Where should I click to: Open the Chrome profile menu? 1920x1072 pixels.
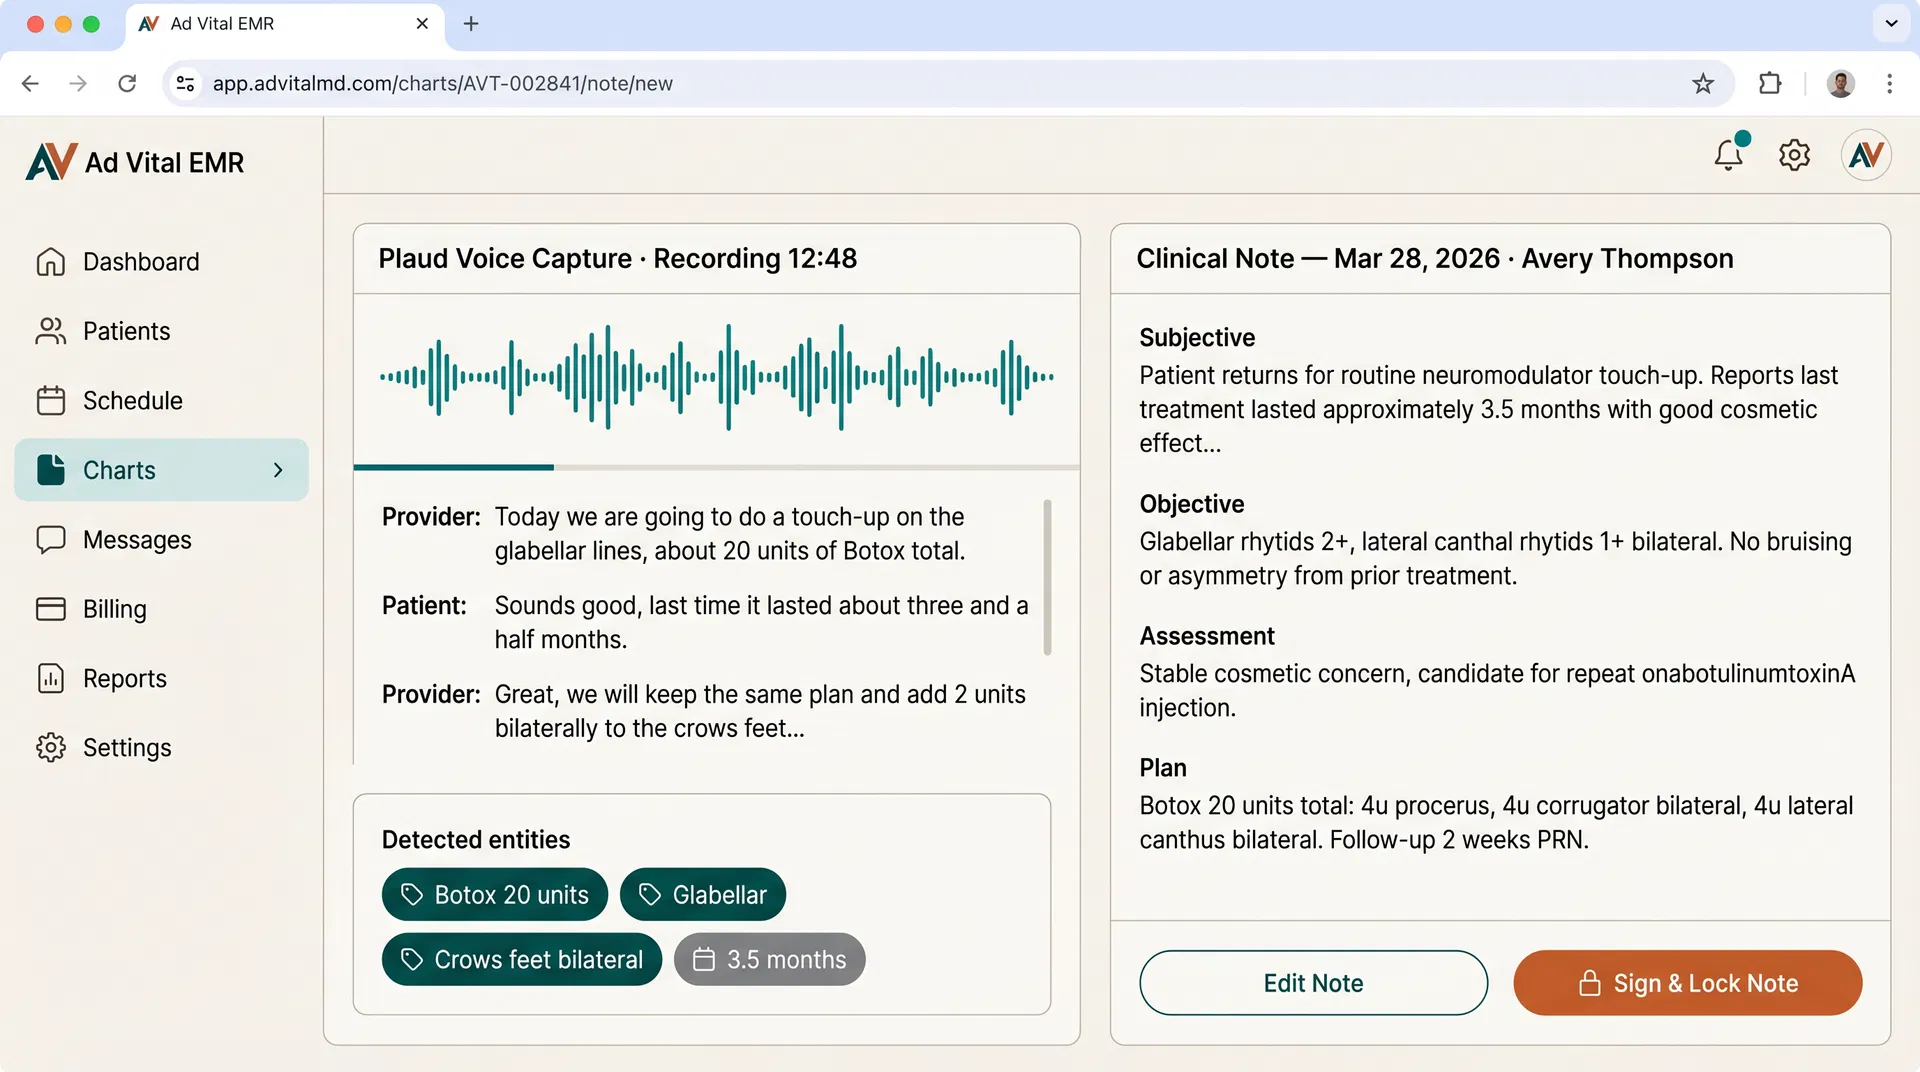pos(1841,83)
